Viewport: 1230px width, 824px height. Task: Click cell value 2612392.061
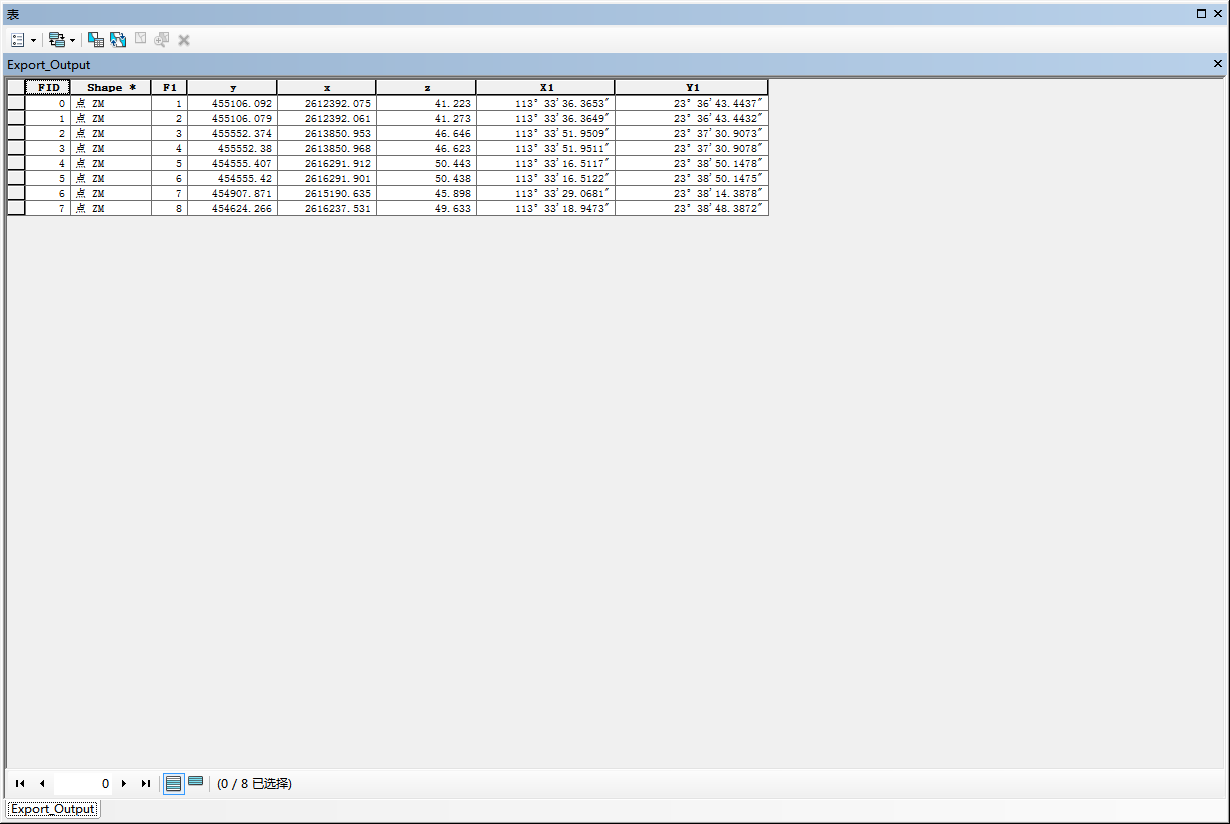click(x=327, y=118)
